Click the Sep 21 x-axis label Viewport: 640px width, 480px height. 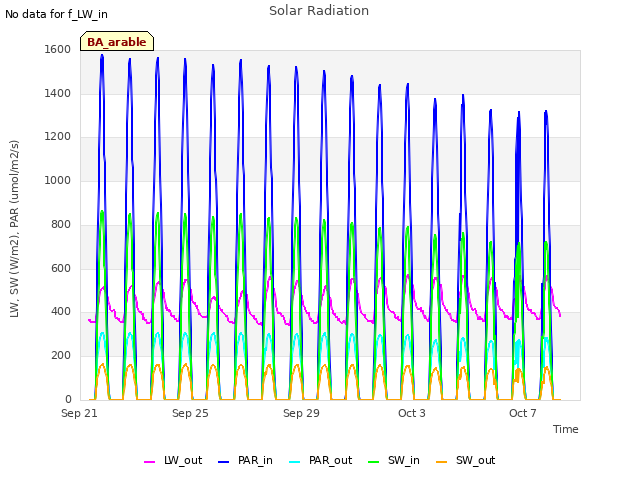(x=79, y=413)
